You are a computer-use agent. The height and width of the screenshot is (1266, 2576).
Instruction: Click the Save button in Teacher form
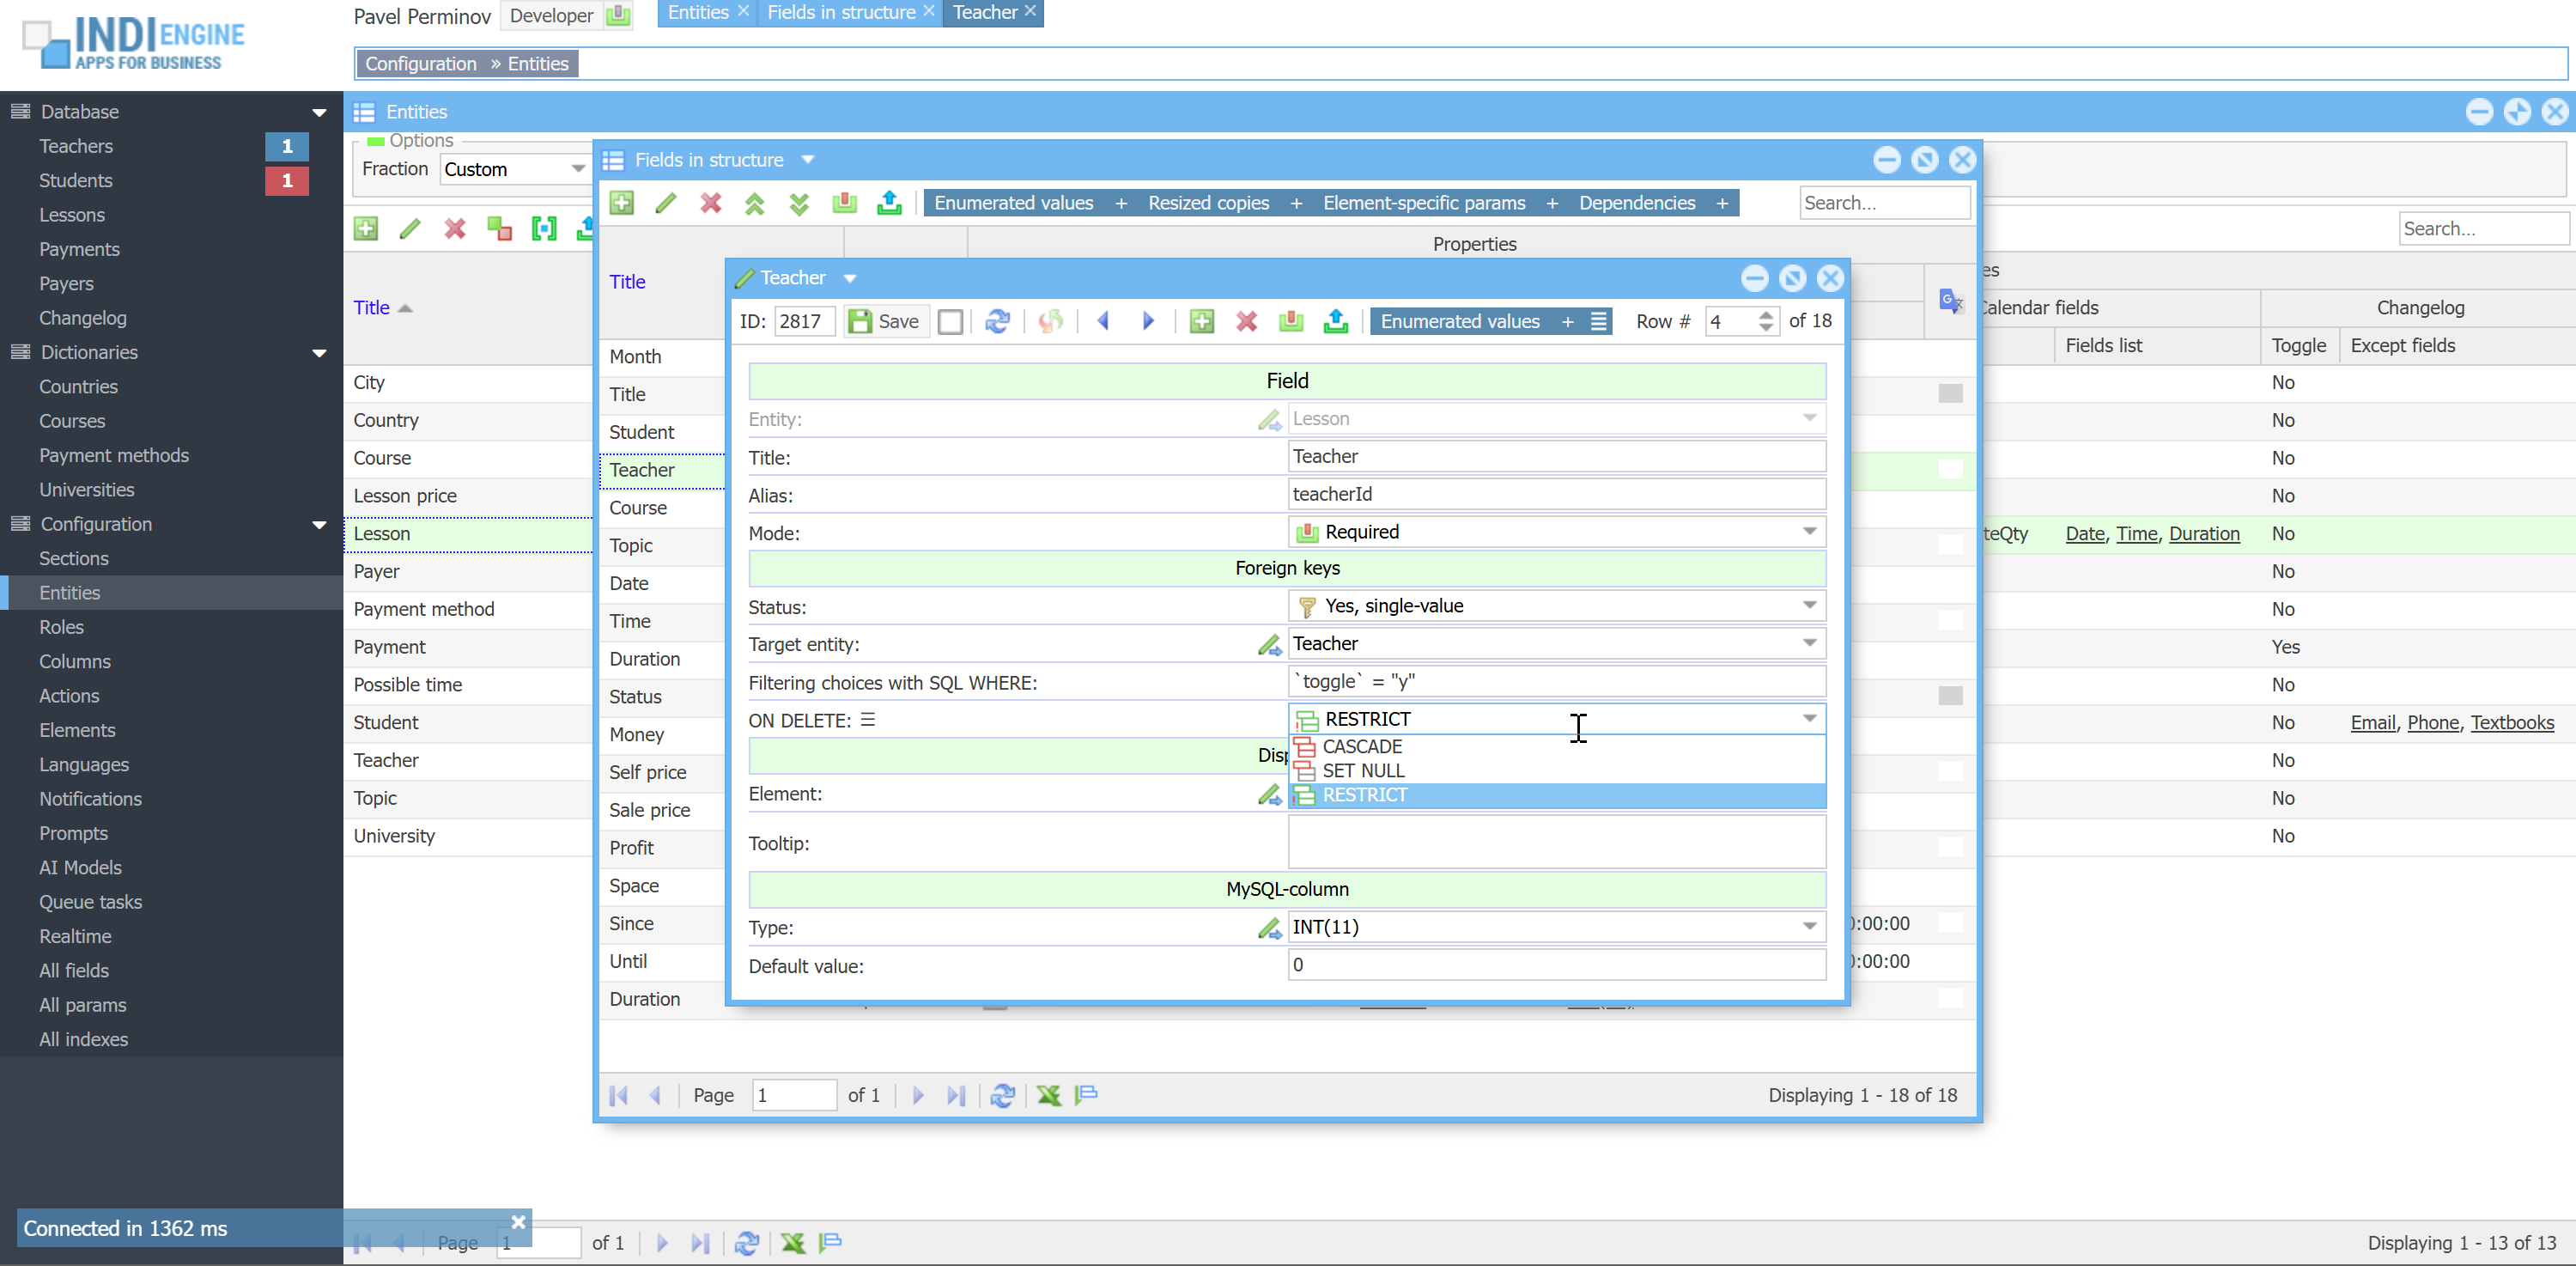[x=885, y=321]
